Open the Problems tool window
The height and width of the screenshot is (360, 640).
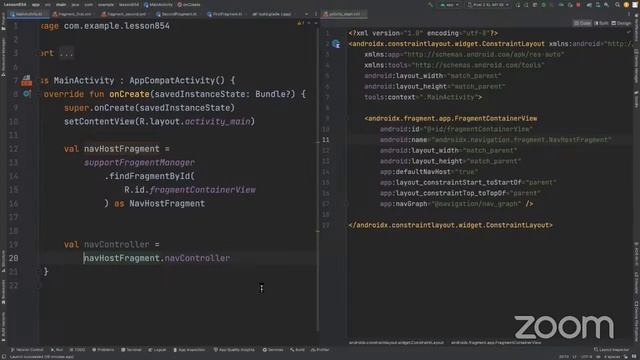[x=103, y=350]
